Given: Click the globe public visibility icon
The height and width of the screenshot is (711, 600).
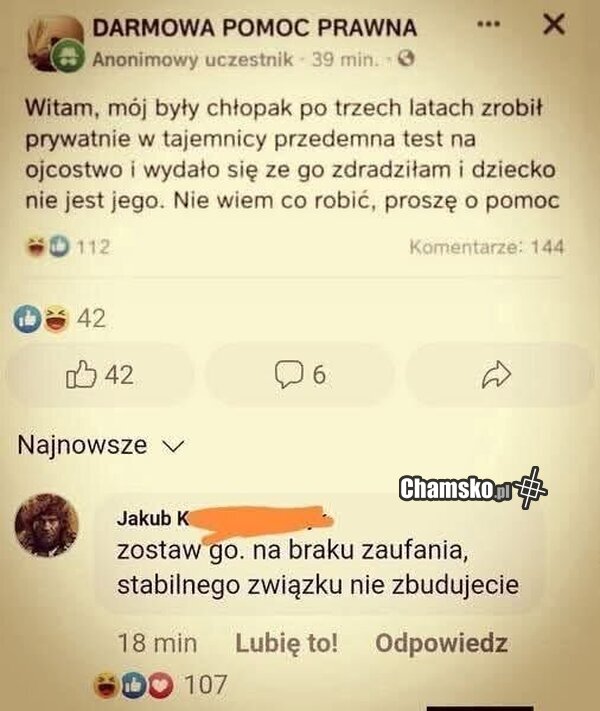Looking at the screenshot, I should 406,58.
